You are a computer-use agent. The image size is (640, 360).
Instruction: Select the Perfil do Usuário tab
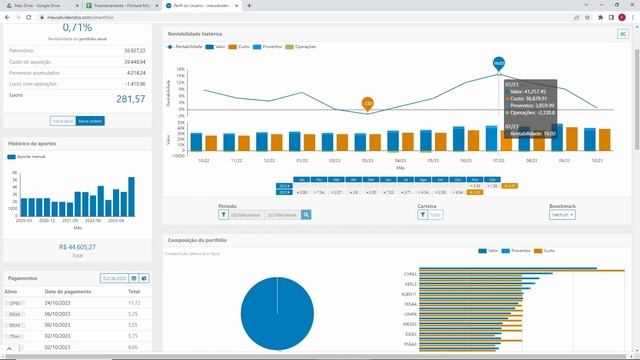coord(202,6)
